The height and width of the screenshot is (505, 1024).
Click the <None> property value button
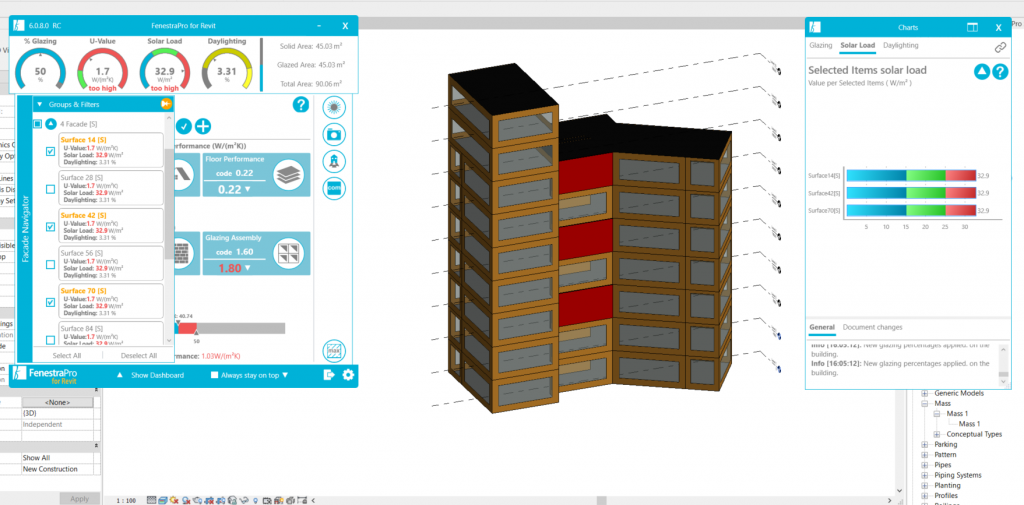click(57, 402)
